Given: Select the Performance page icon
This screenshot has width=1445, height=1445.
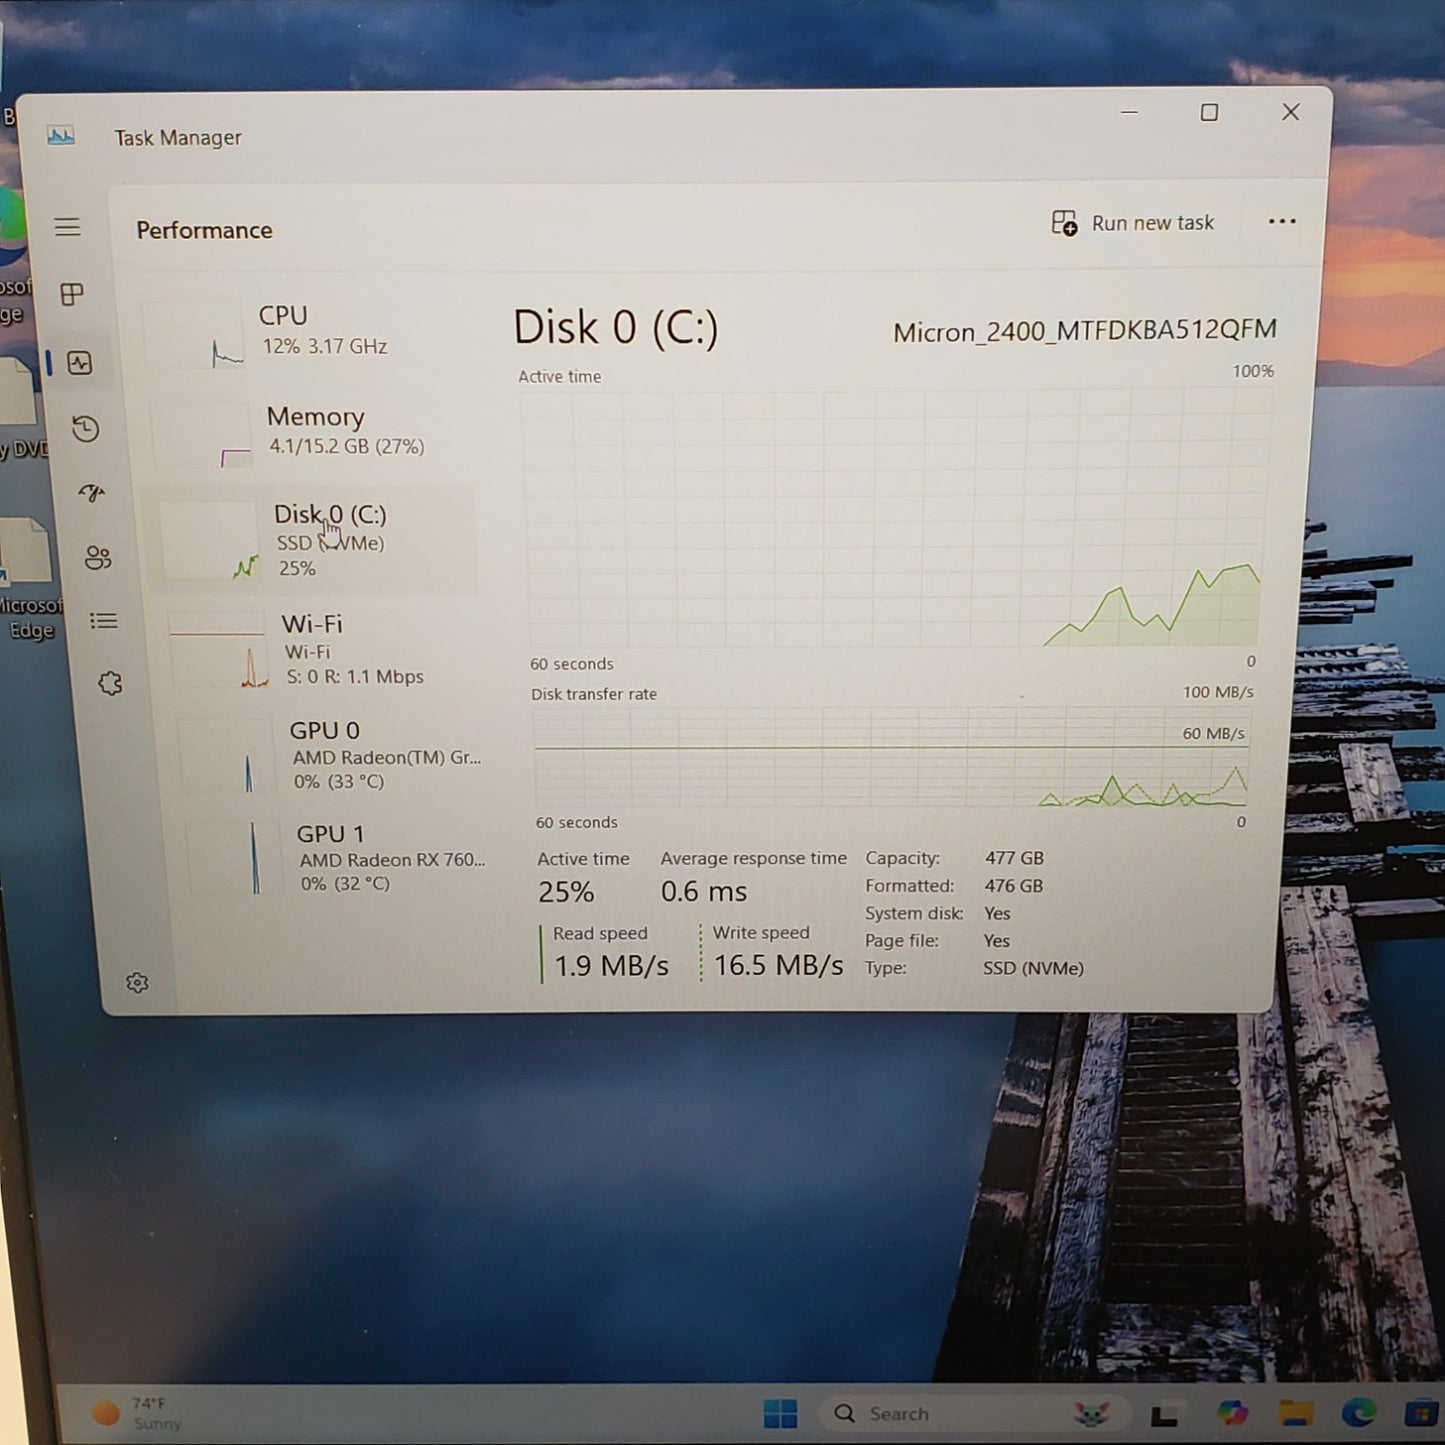Looking at the screenshot, I should [80, 362].
